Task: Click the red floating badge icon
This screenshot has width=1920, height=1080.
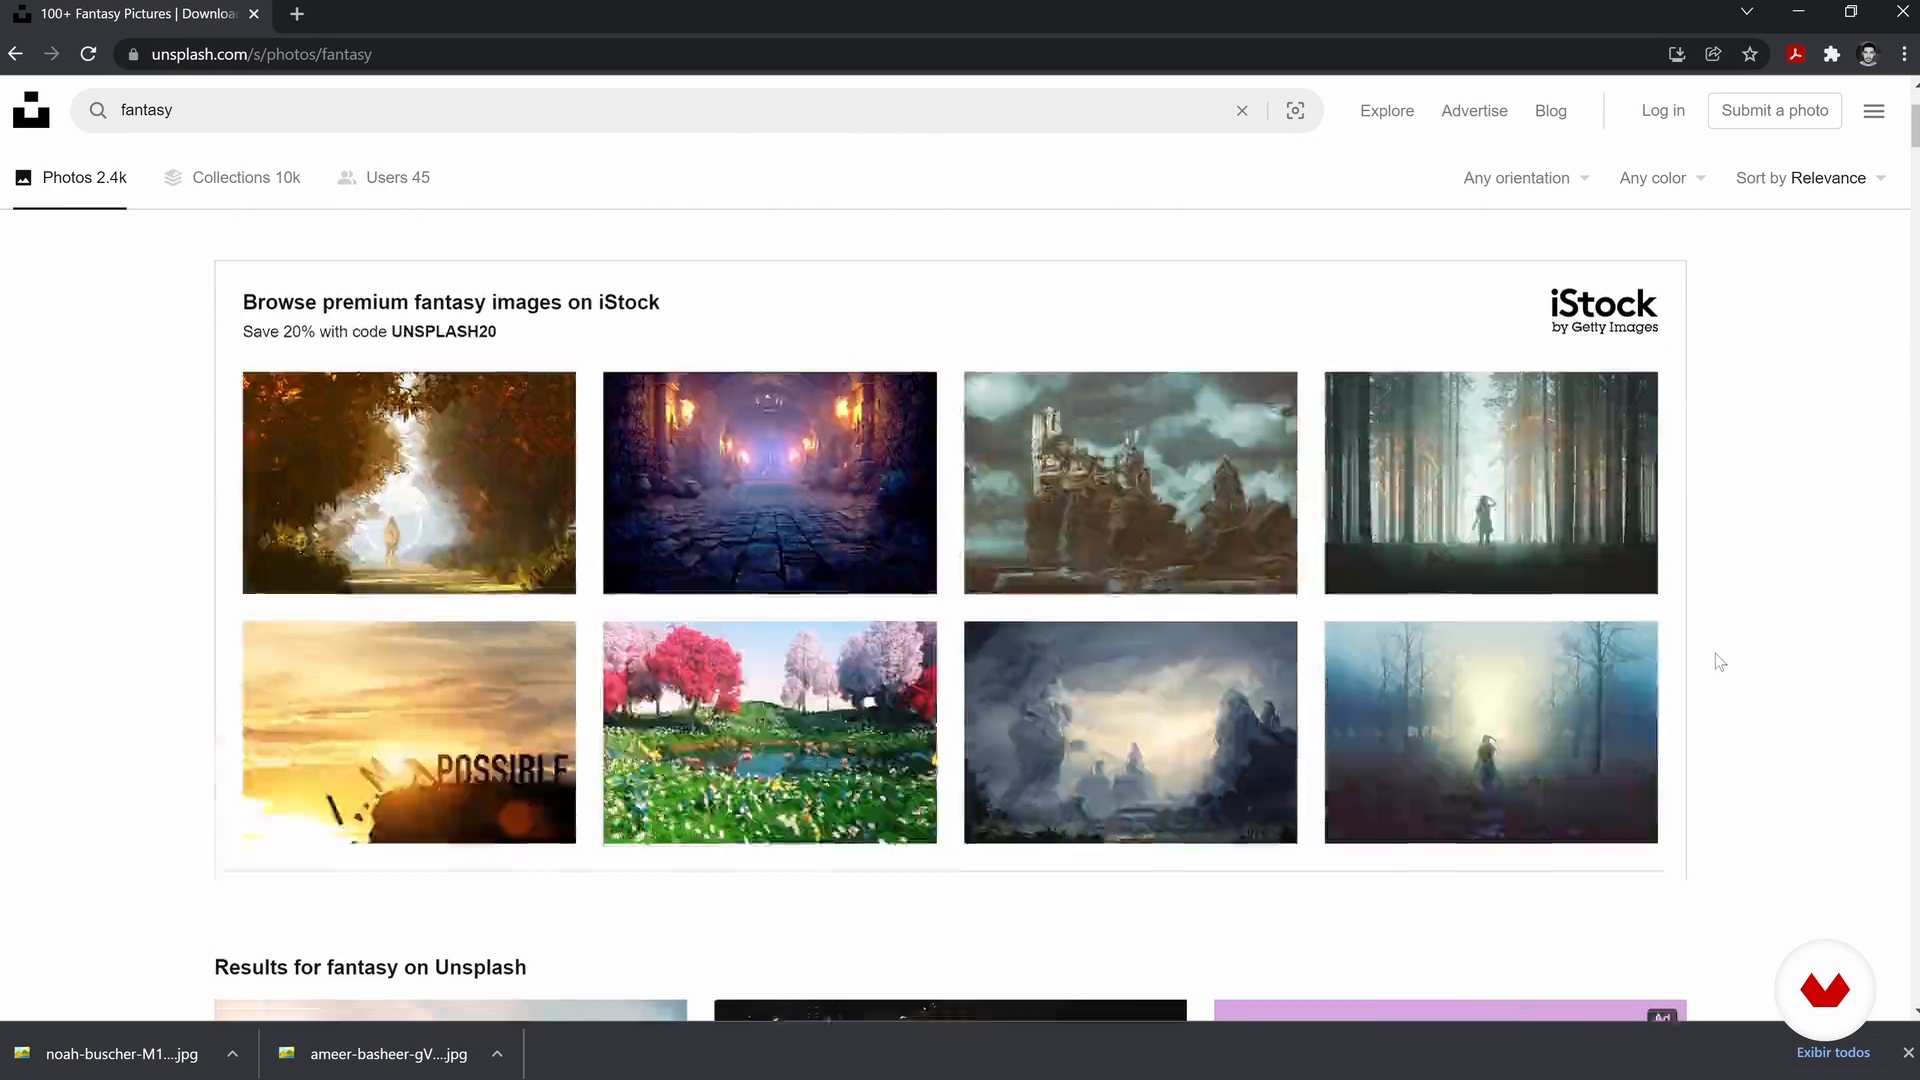Action: coord(1825,990)
